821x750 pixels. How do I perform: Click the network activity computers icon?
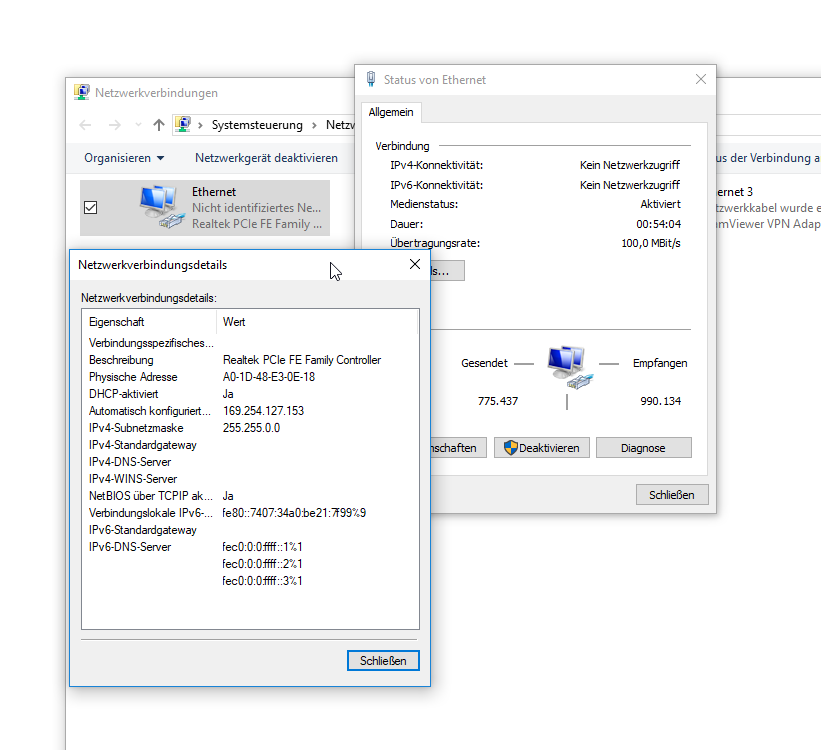coord(570,367)
